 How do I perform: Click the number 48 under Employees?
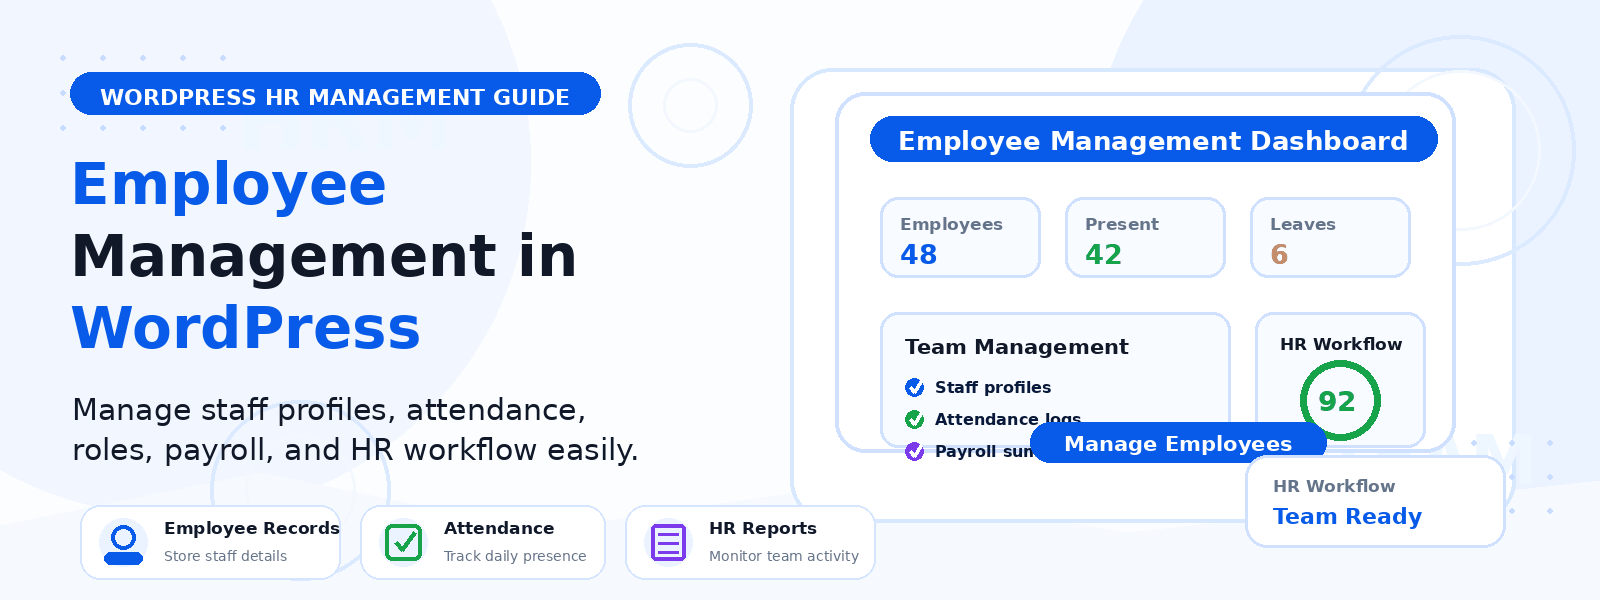918,255
